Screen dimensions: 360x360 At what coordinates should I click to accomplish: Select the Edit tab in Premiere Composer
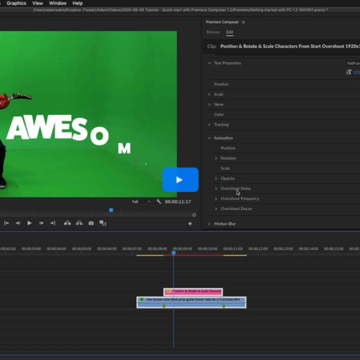(230, 32)
